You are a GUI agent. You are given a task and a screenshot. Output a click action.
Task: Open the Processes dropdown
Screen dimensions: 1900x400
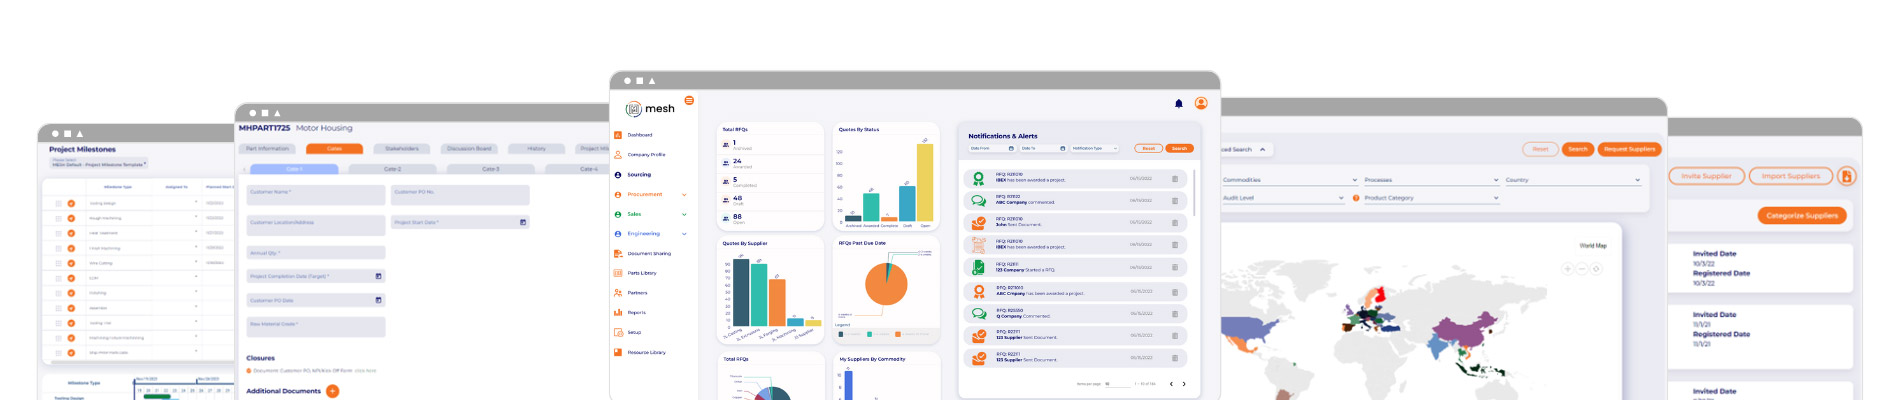click(x=1432, y=180)
